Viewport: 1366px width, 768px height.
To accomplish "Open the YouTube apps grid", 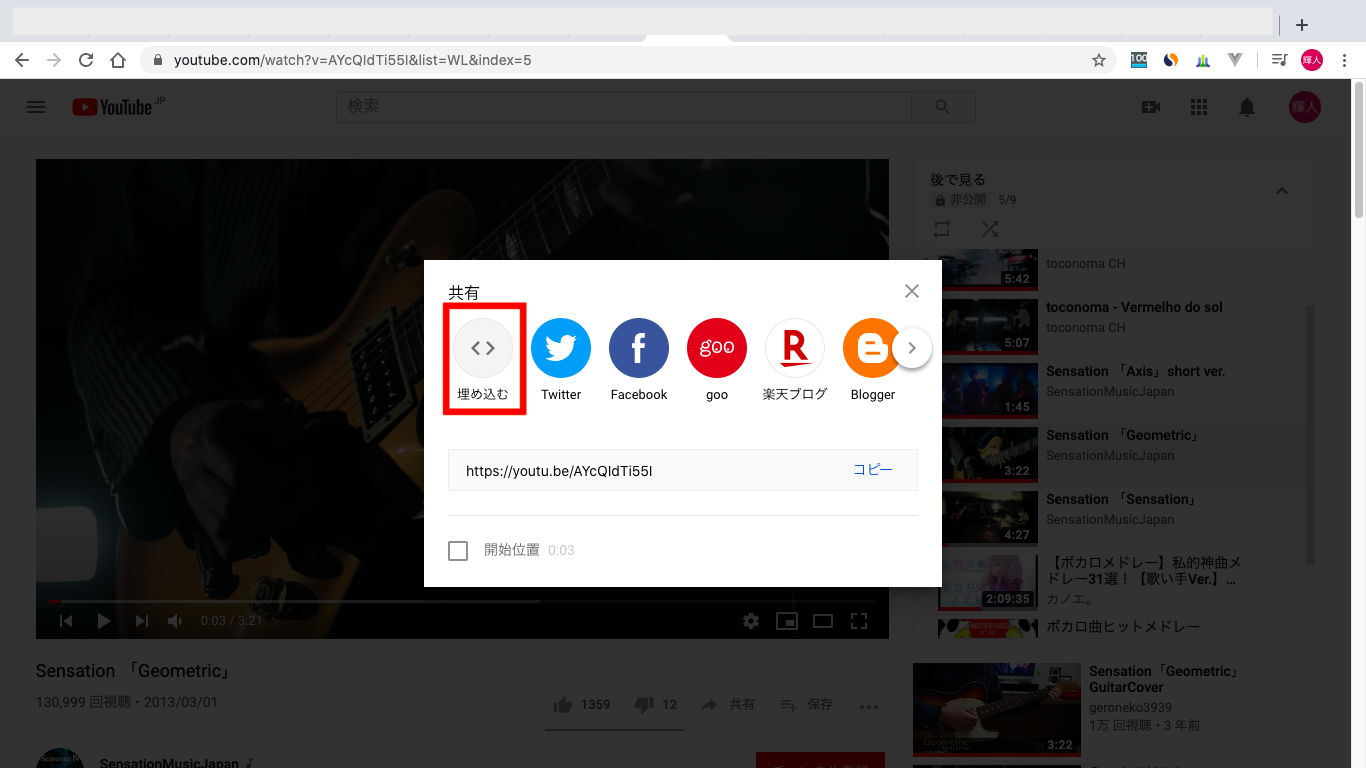I will tap(1198, 107).
